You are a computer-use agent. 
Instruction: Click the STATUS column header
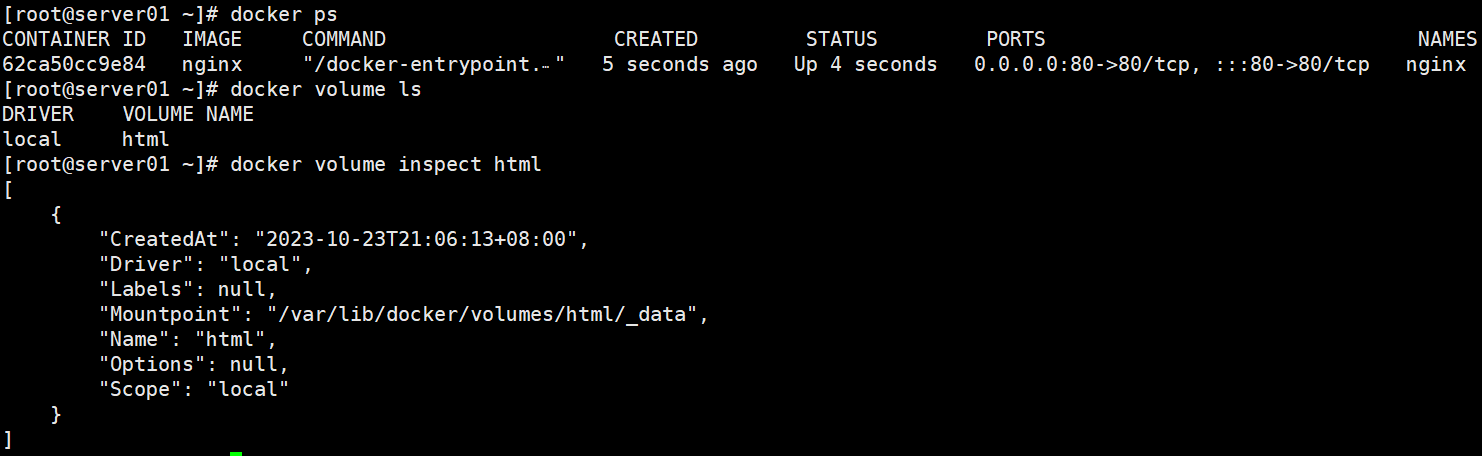pyautogui.click(x=842, y=39)
